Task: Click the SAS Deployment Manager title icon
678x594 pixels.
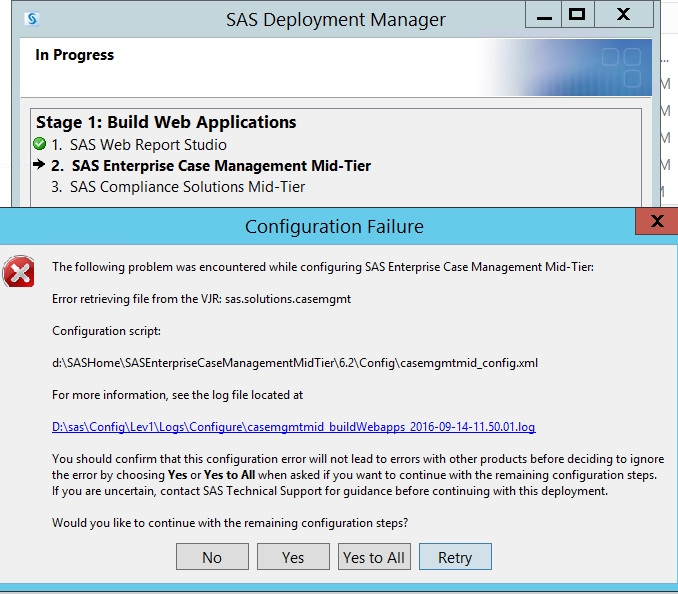Action: 33,18
